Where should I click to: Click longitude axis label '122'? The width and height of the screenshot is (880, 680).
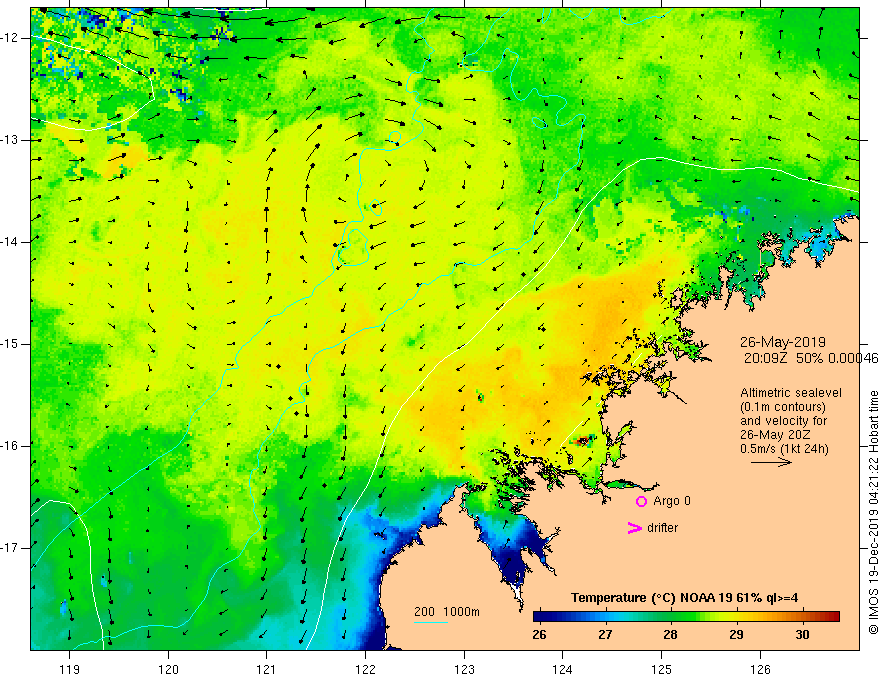(365, 669)
